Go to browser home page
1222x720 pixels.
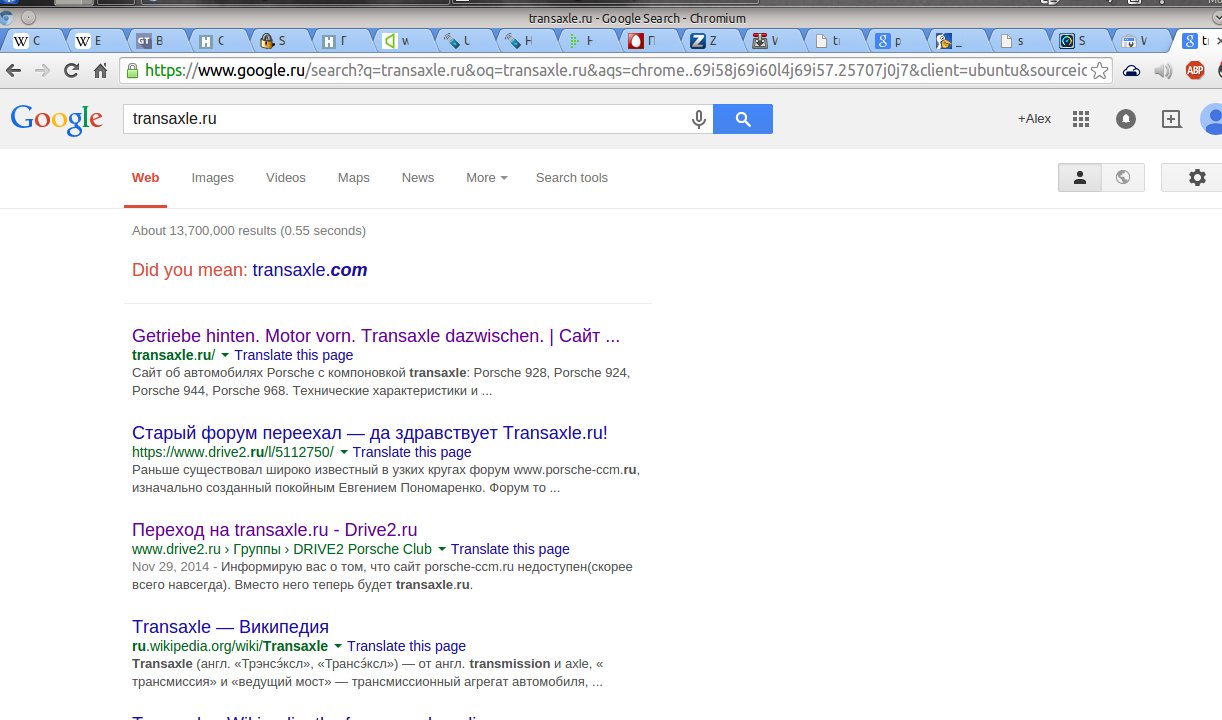100,70
